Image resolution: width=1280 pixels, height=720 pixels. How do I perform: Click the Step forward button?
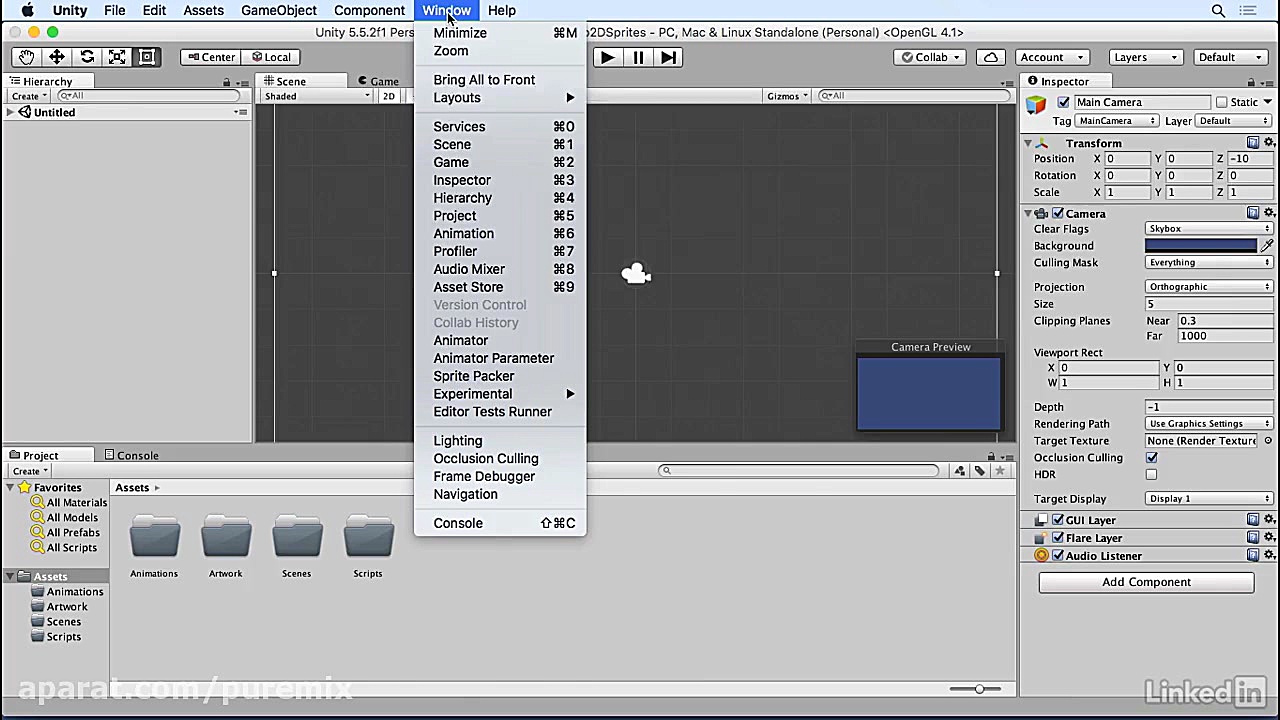tap(669, 57)
